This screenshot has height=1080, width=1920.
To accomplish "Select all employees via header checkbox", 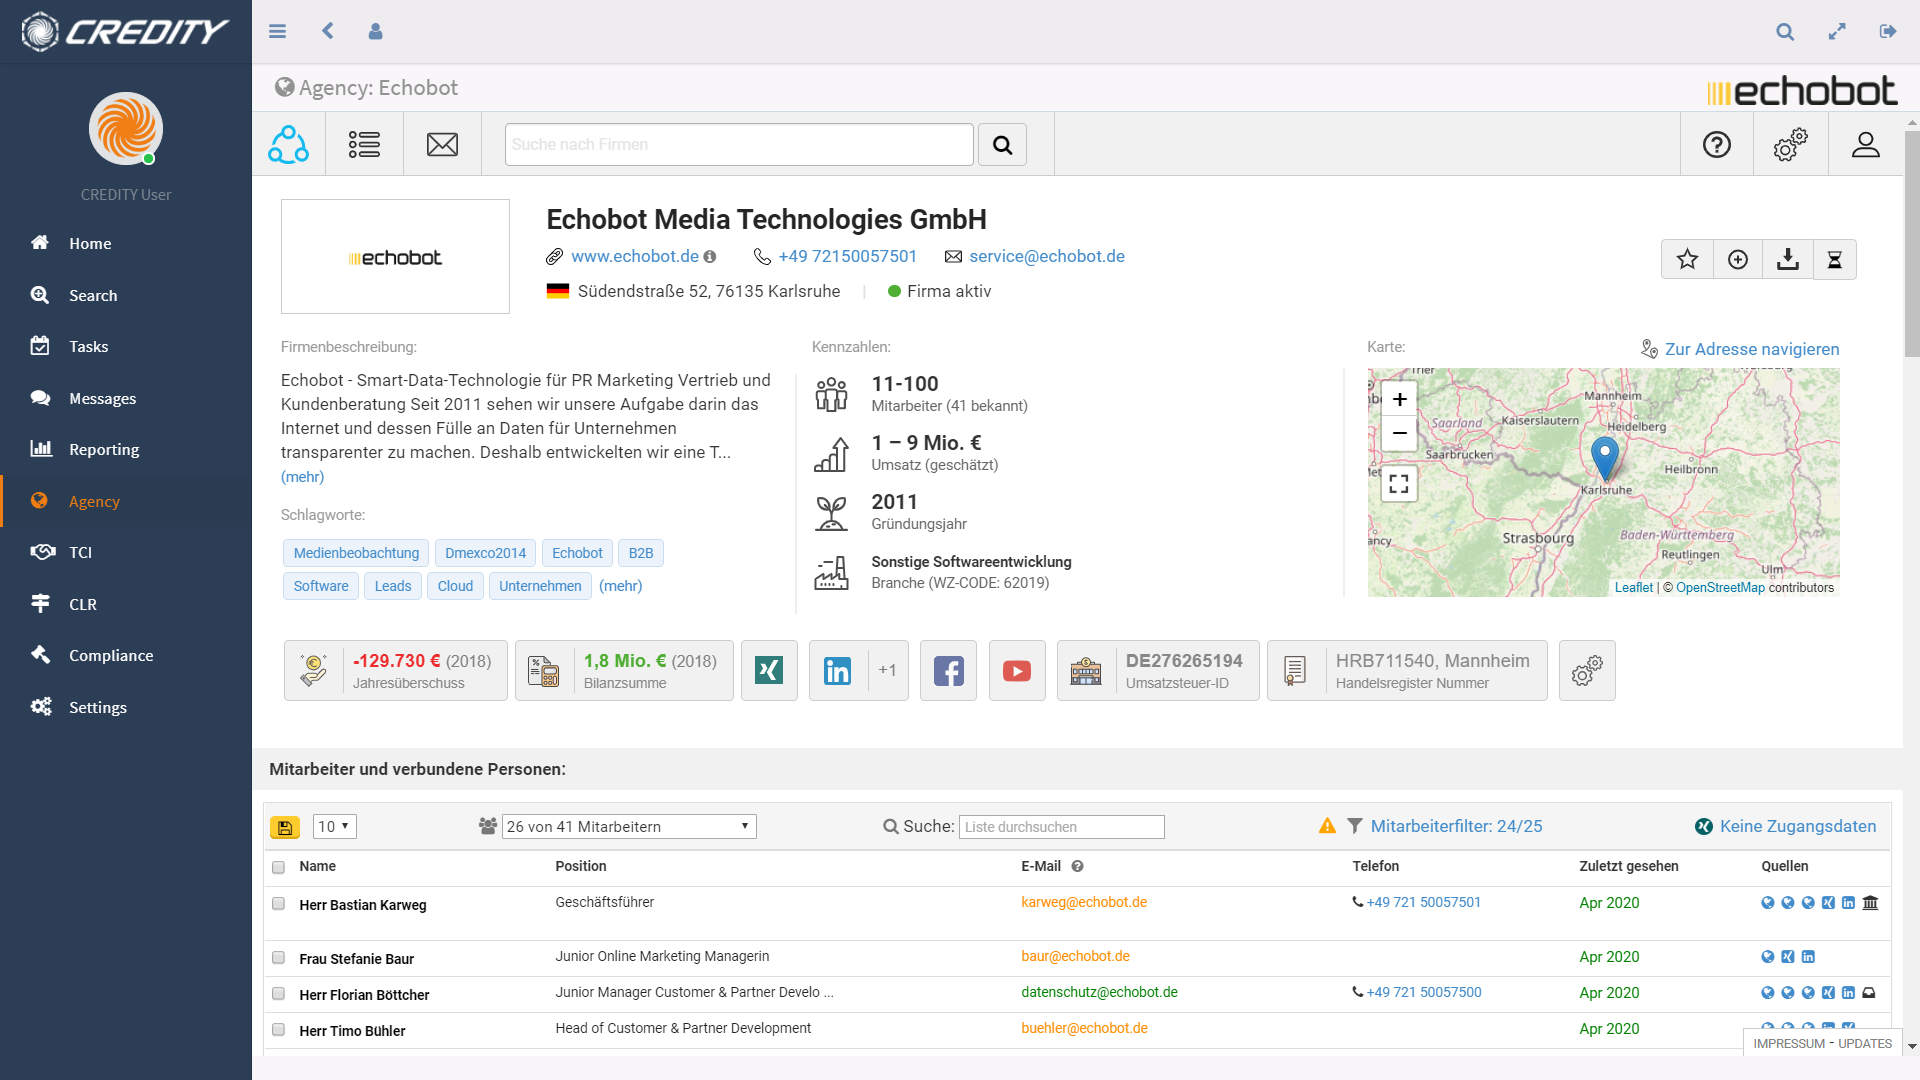I will pyautogui.click(x=278, y=868).
